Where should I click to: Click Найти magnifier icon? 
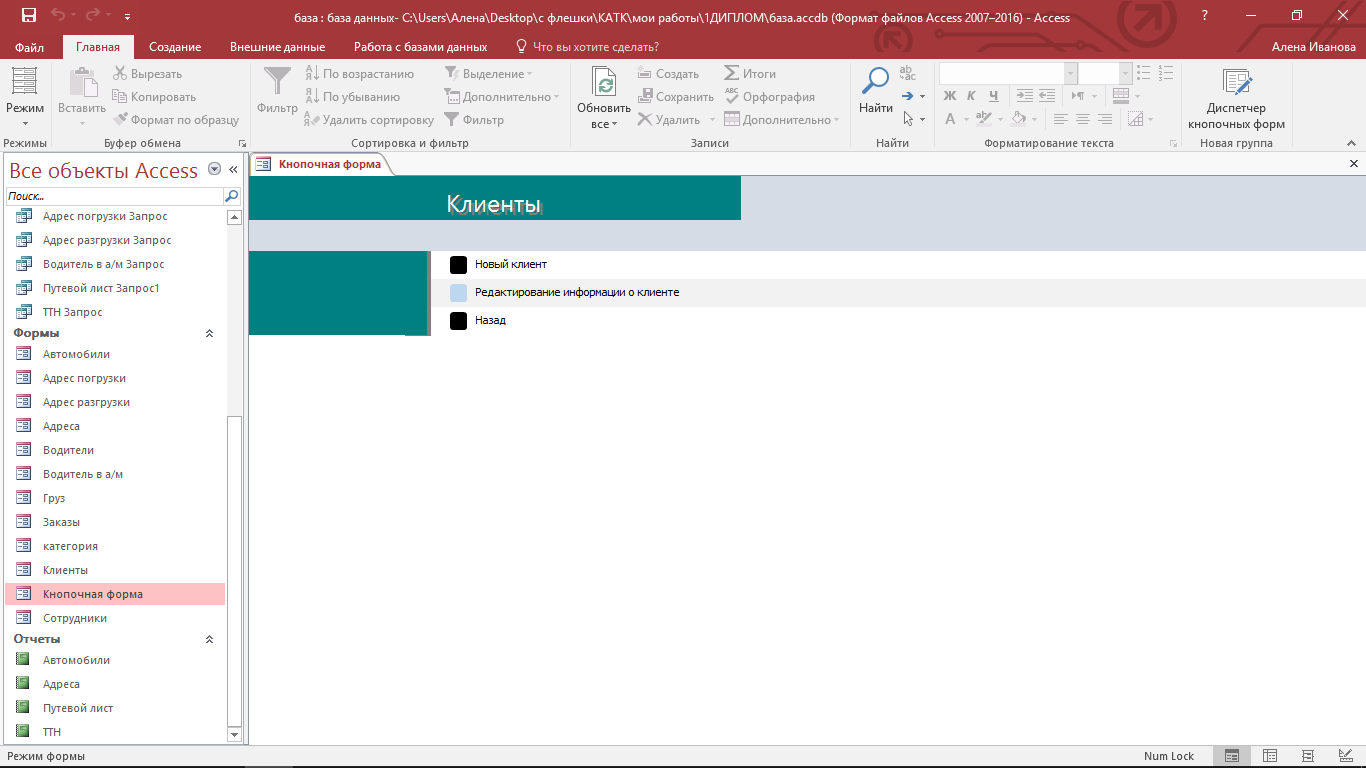point(876,81)
